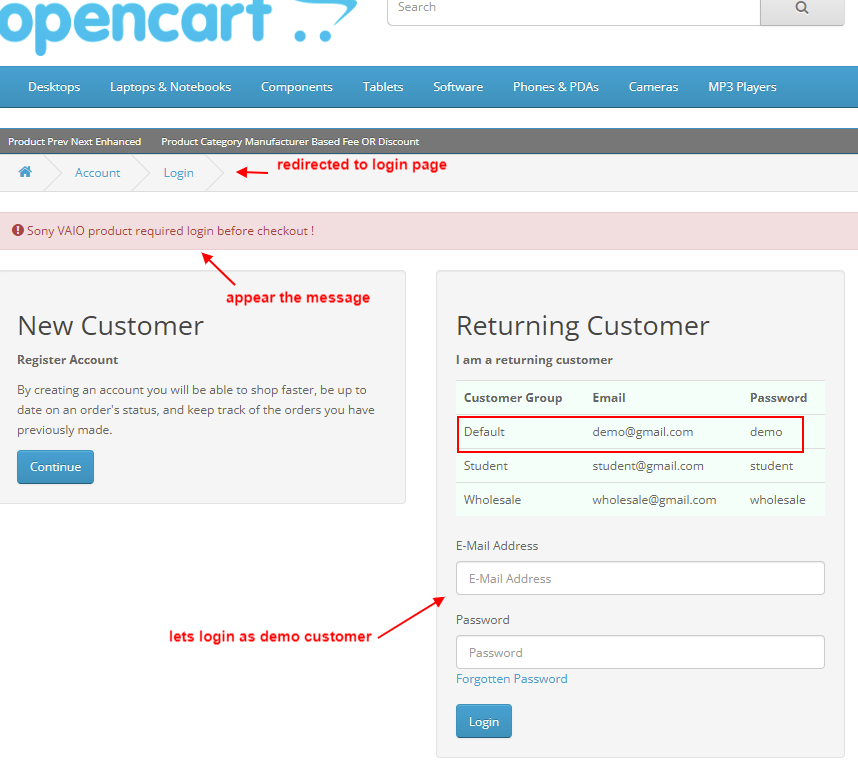
Task: Open the MP3 Players menu
Action: pyautogui.click(x=743, y=87)
